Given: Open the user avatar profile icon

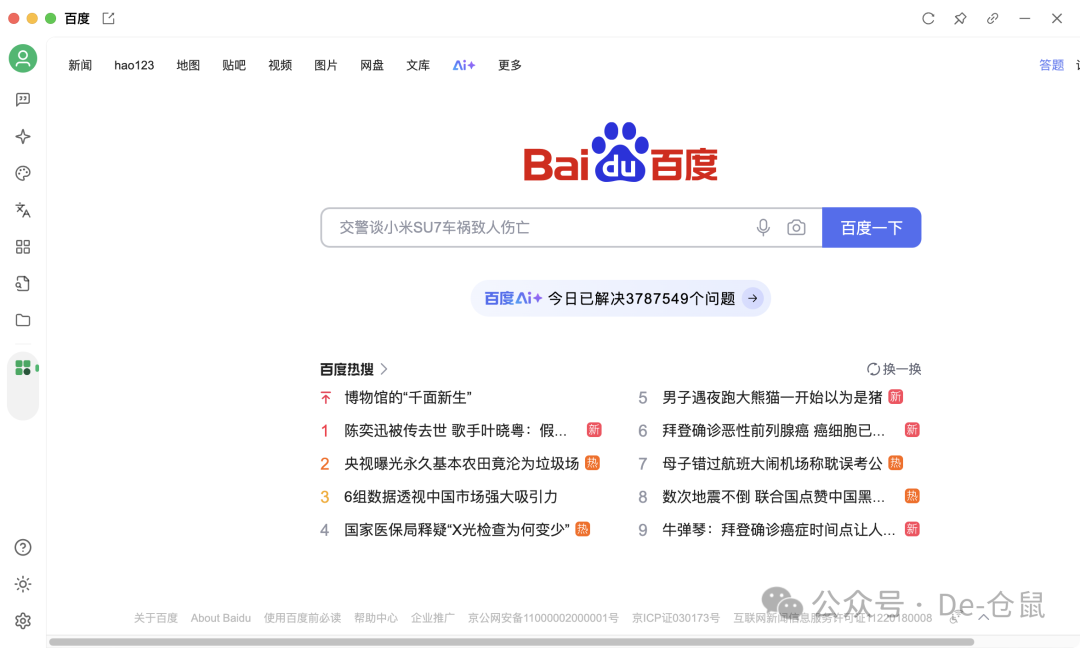Looking at the screenshot, I should [x=23, y=59].
